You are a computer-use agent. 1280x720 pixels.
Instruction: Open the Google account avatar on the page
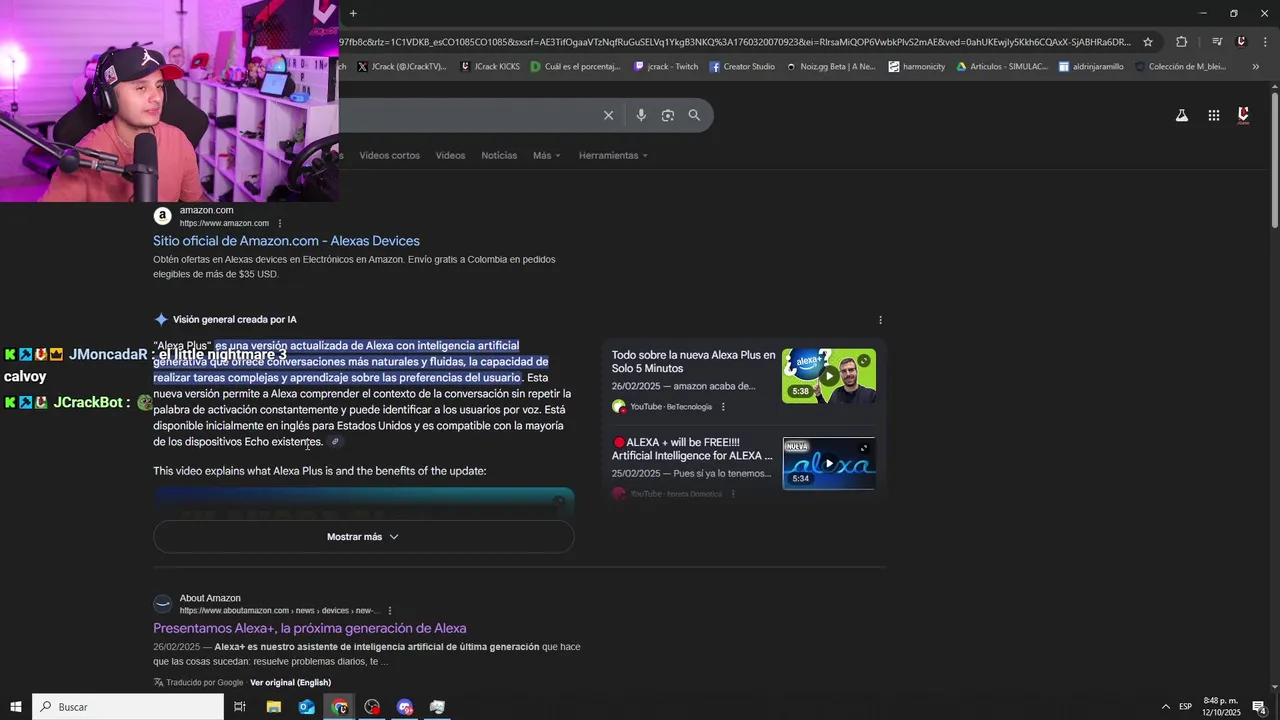(1243, 115)
